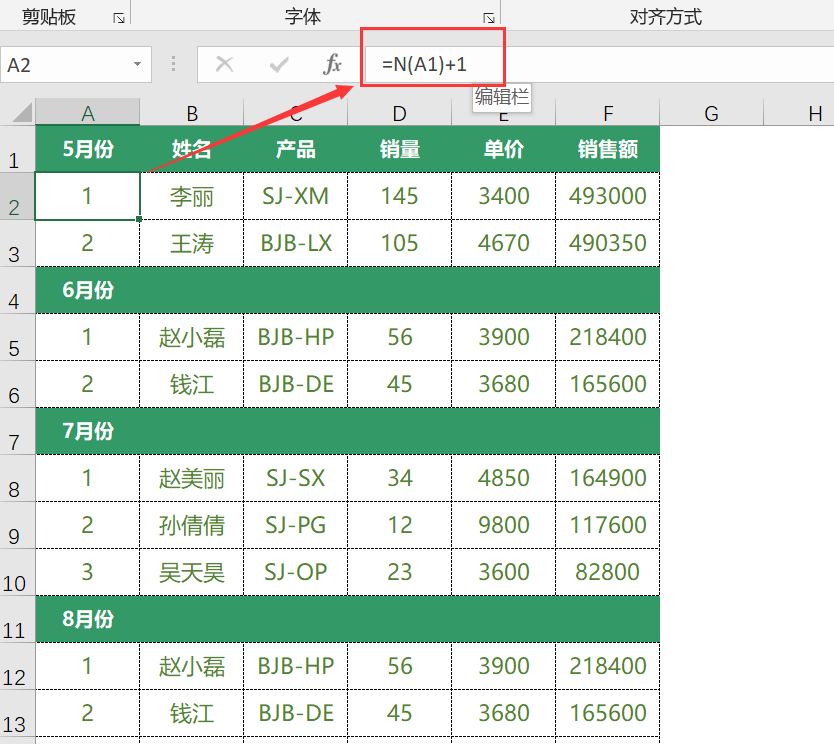This screenshot has height=744, width=834.
Task: Select row 1 header
Action: tap(17, 149)
